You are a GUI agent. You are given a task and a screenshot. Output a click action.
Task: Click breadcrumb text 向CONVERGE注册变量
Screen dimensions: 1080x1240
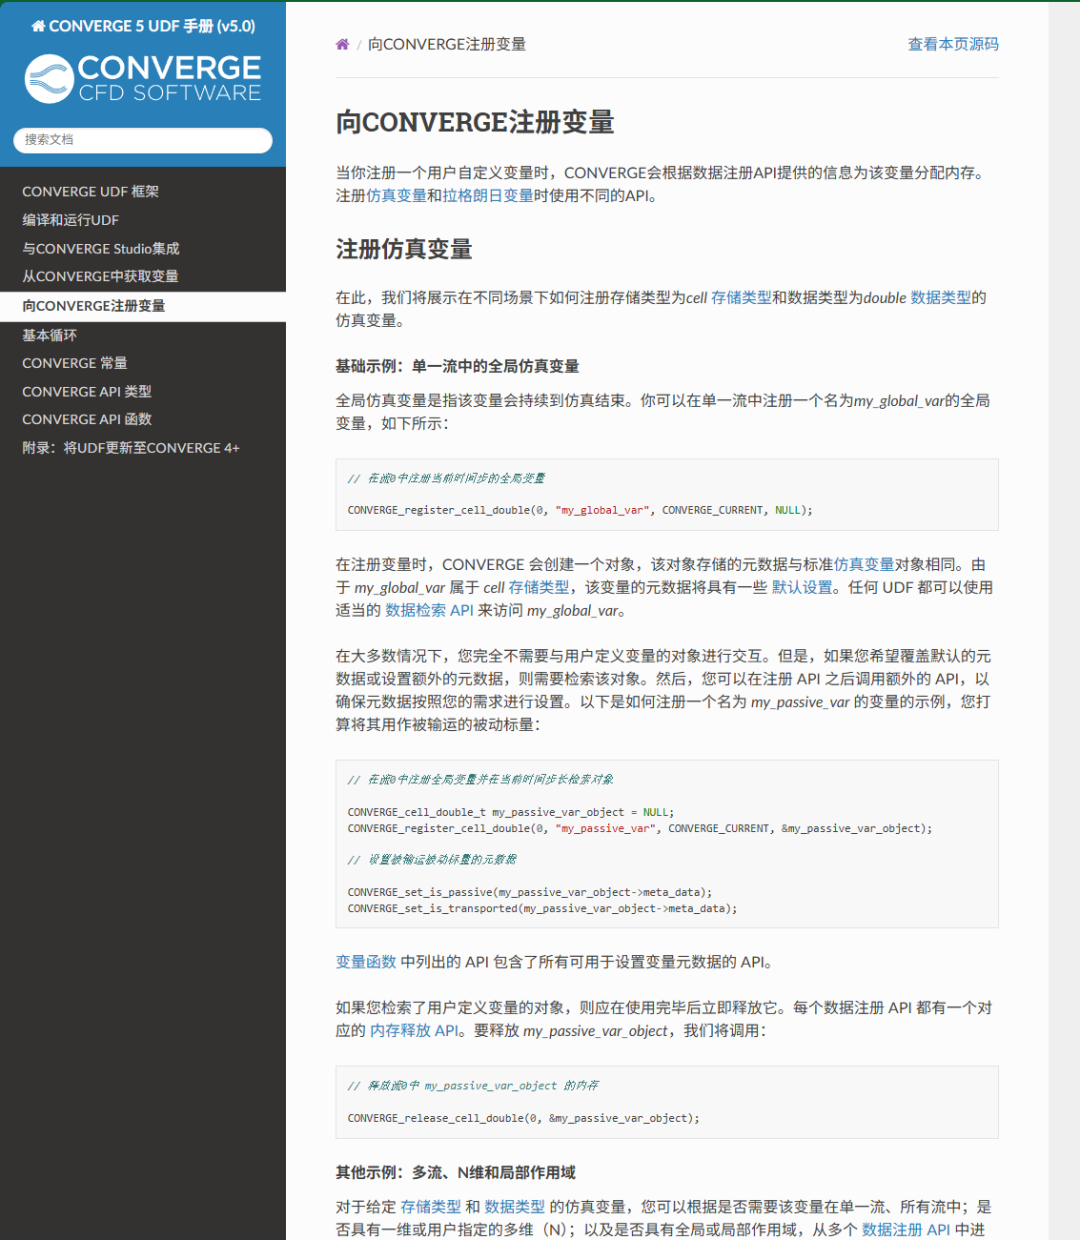click(447, 44)
